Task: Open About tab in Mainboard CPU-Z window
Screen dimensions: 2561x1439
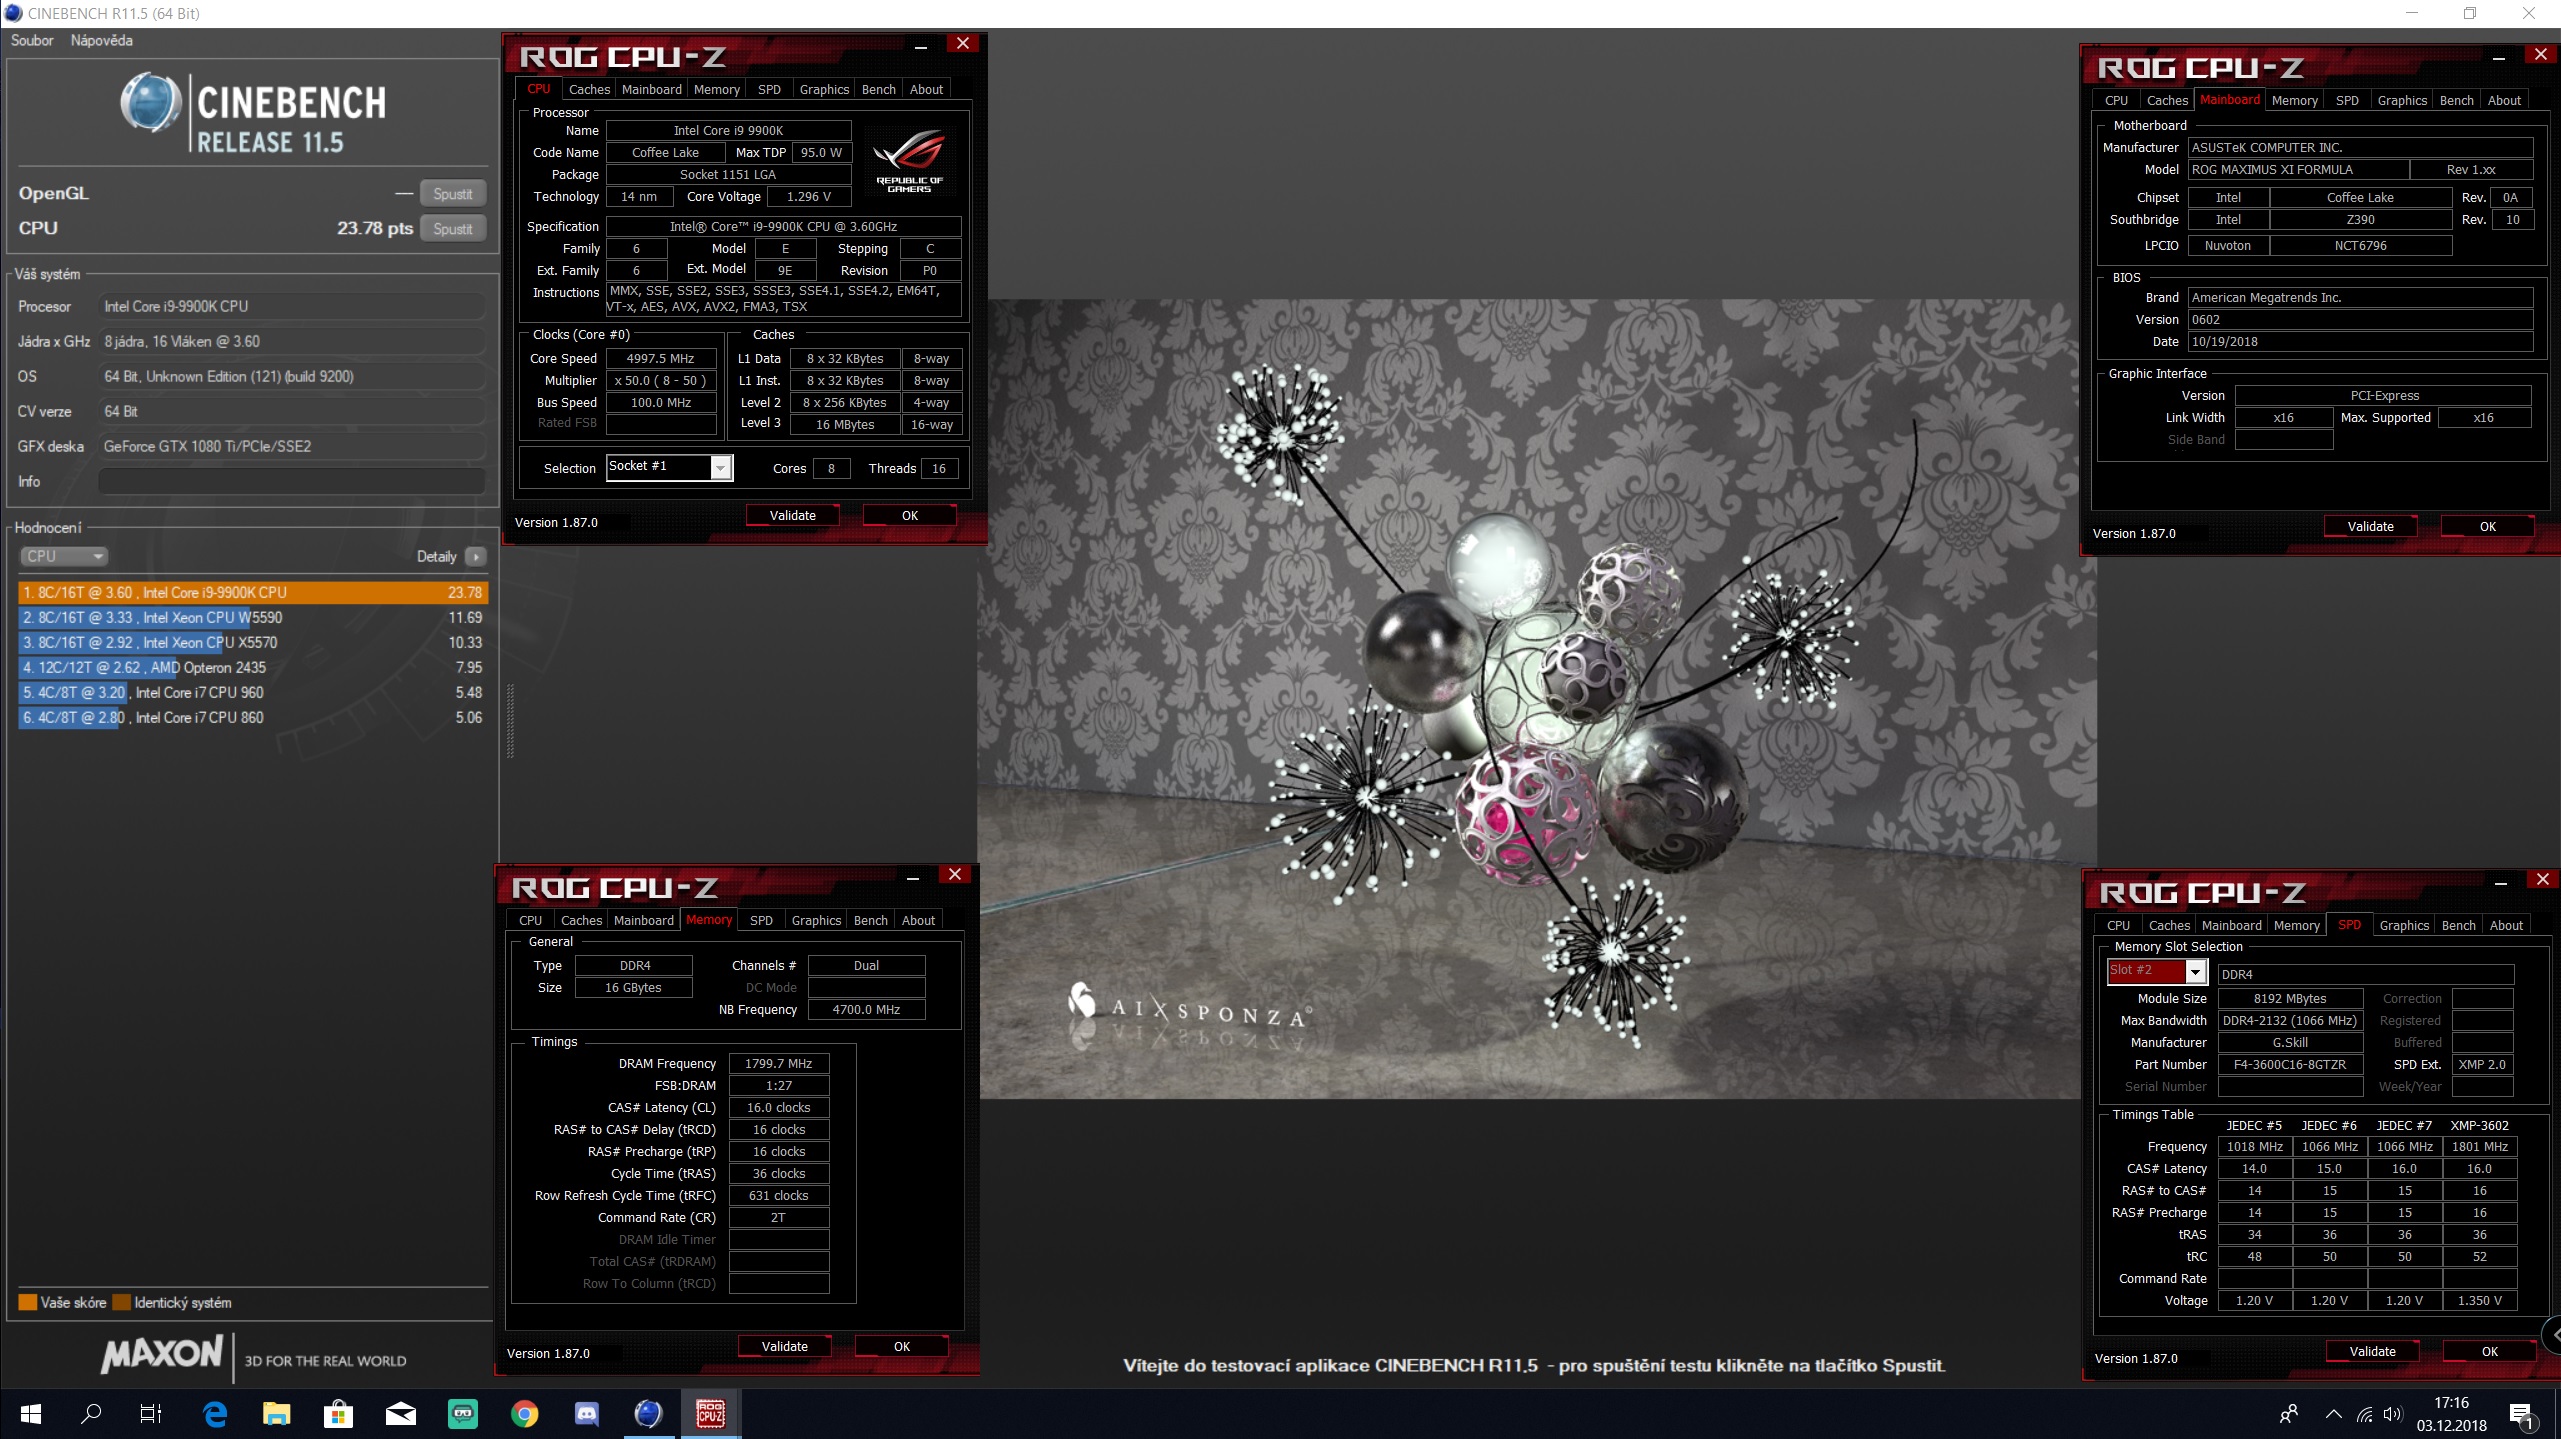Action: pyautogui.click(x=2504, y=100)
